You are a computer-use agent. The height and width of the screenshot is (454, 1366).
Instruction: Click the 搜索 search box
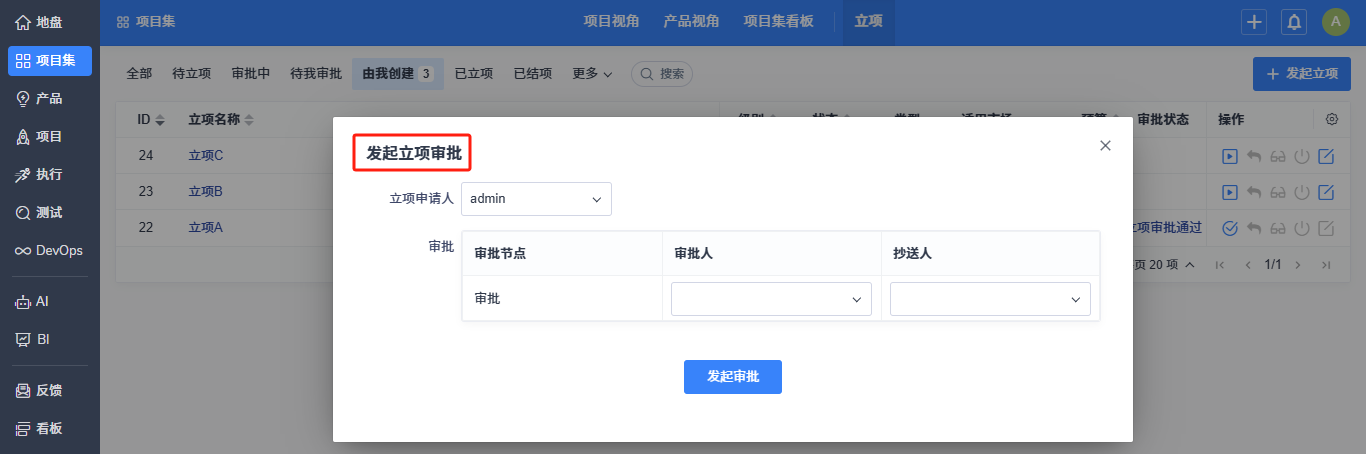click(x=662, y=74)
